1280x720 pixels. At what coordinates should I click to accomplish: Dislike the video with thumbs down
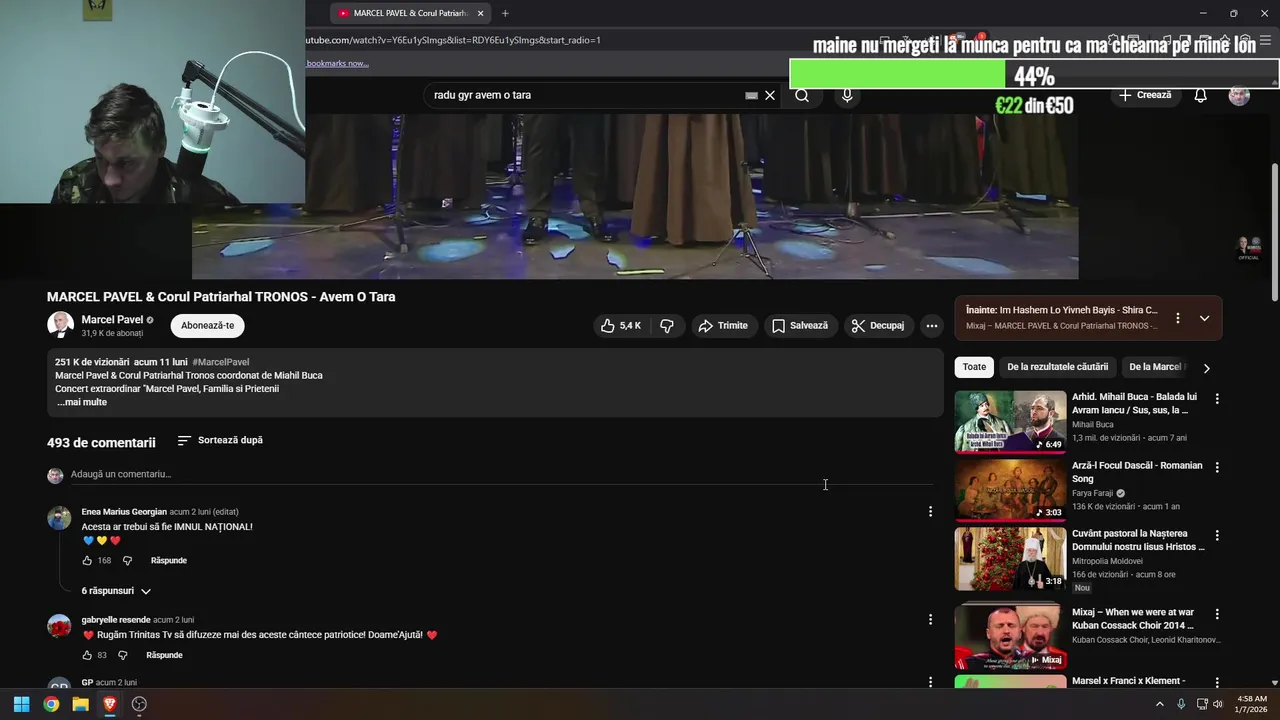(x=667, y=326)
